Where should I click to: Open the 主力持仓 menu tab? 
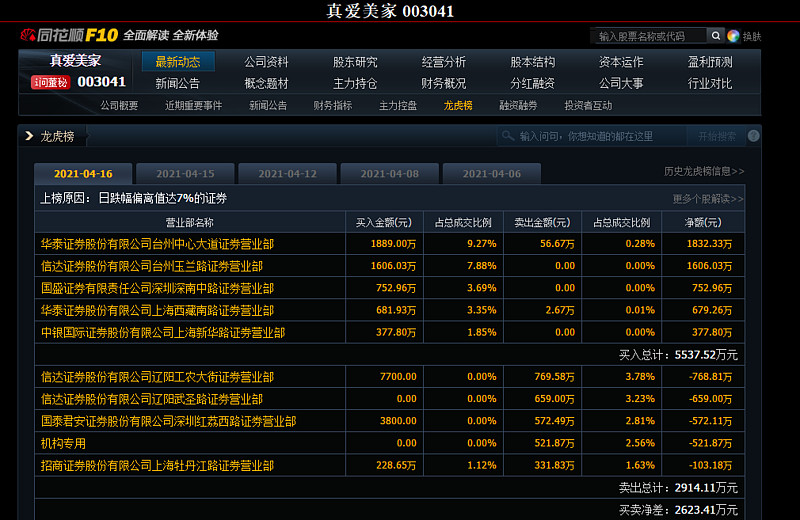click(355, 83)
